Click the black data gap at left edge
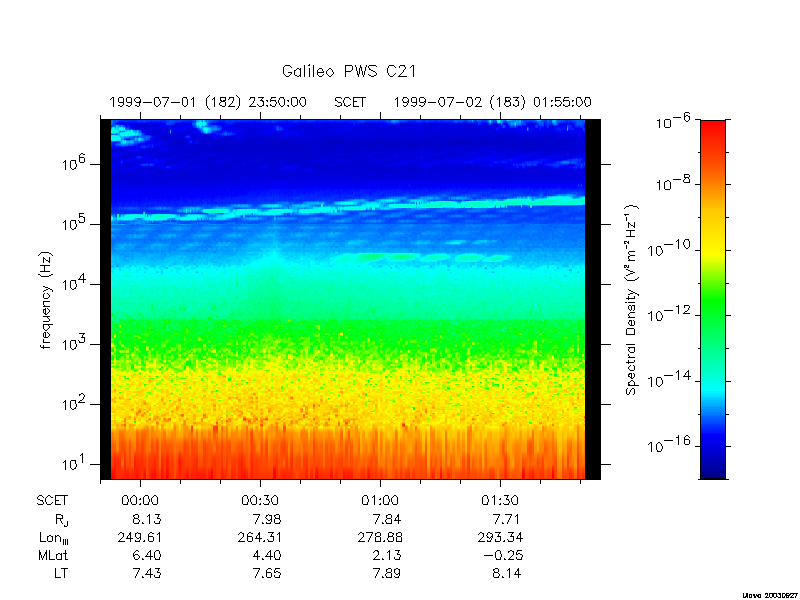Screen dimensions: 800x600 click(x=106, y=299)
